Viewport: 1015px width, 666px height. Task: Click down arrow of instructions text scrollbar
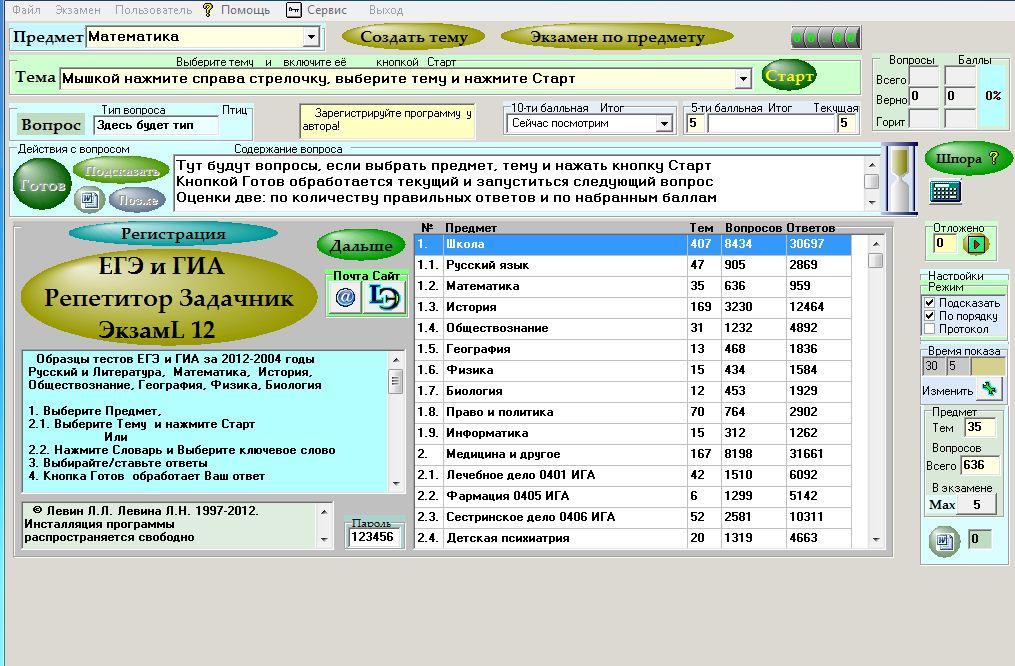coord(396,483)
